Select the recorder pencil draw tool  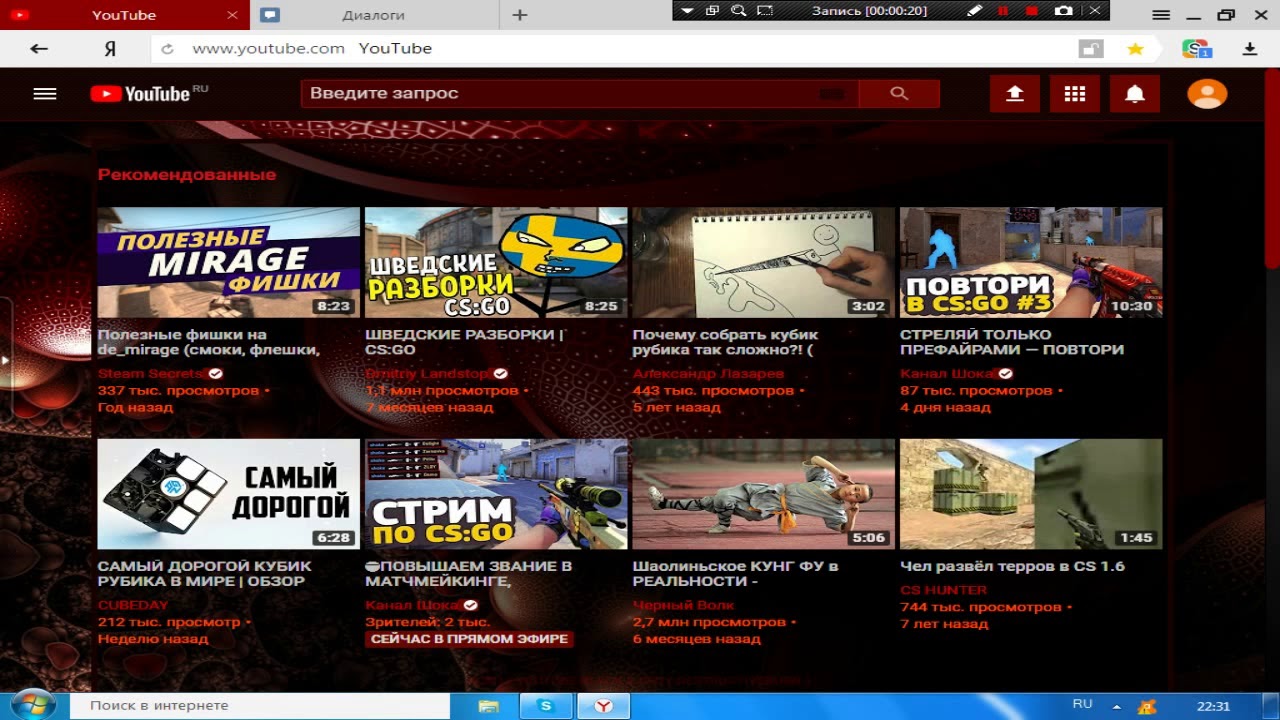click(975, 11)
